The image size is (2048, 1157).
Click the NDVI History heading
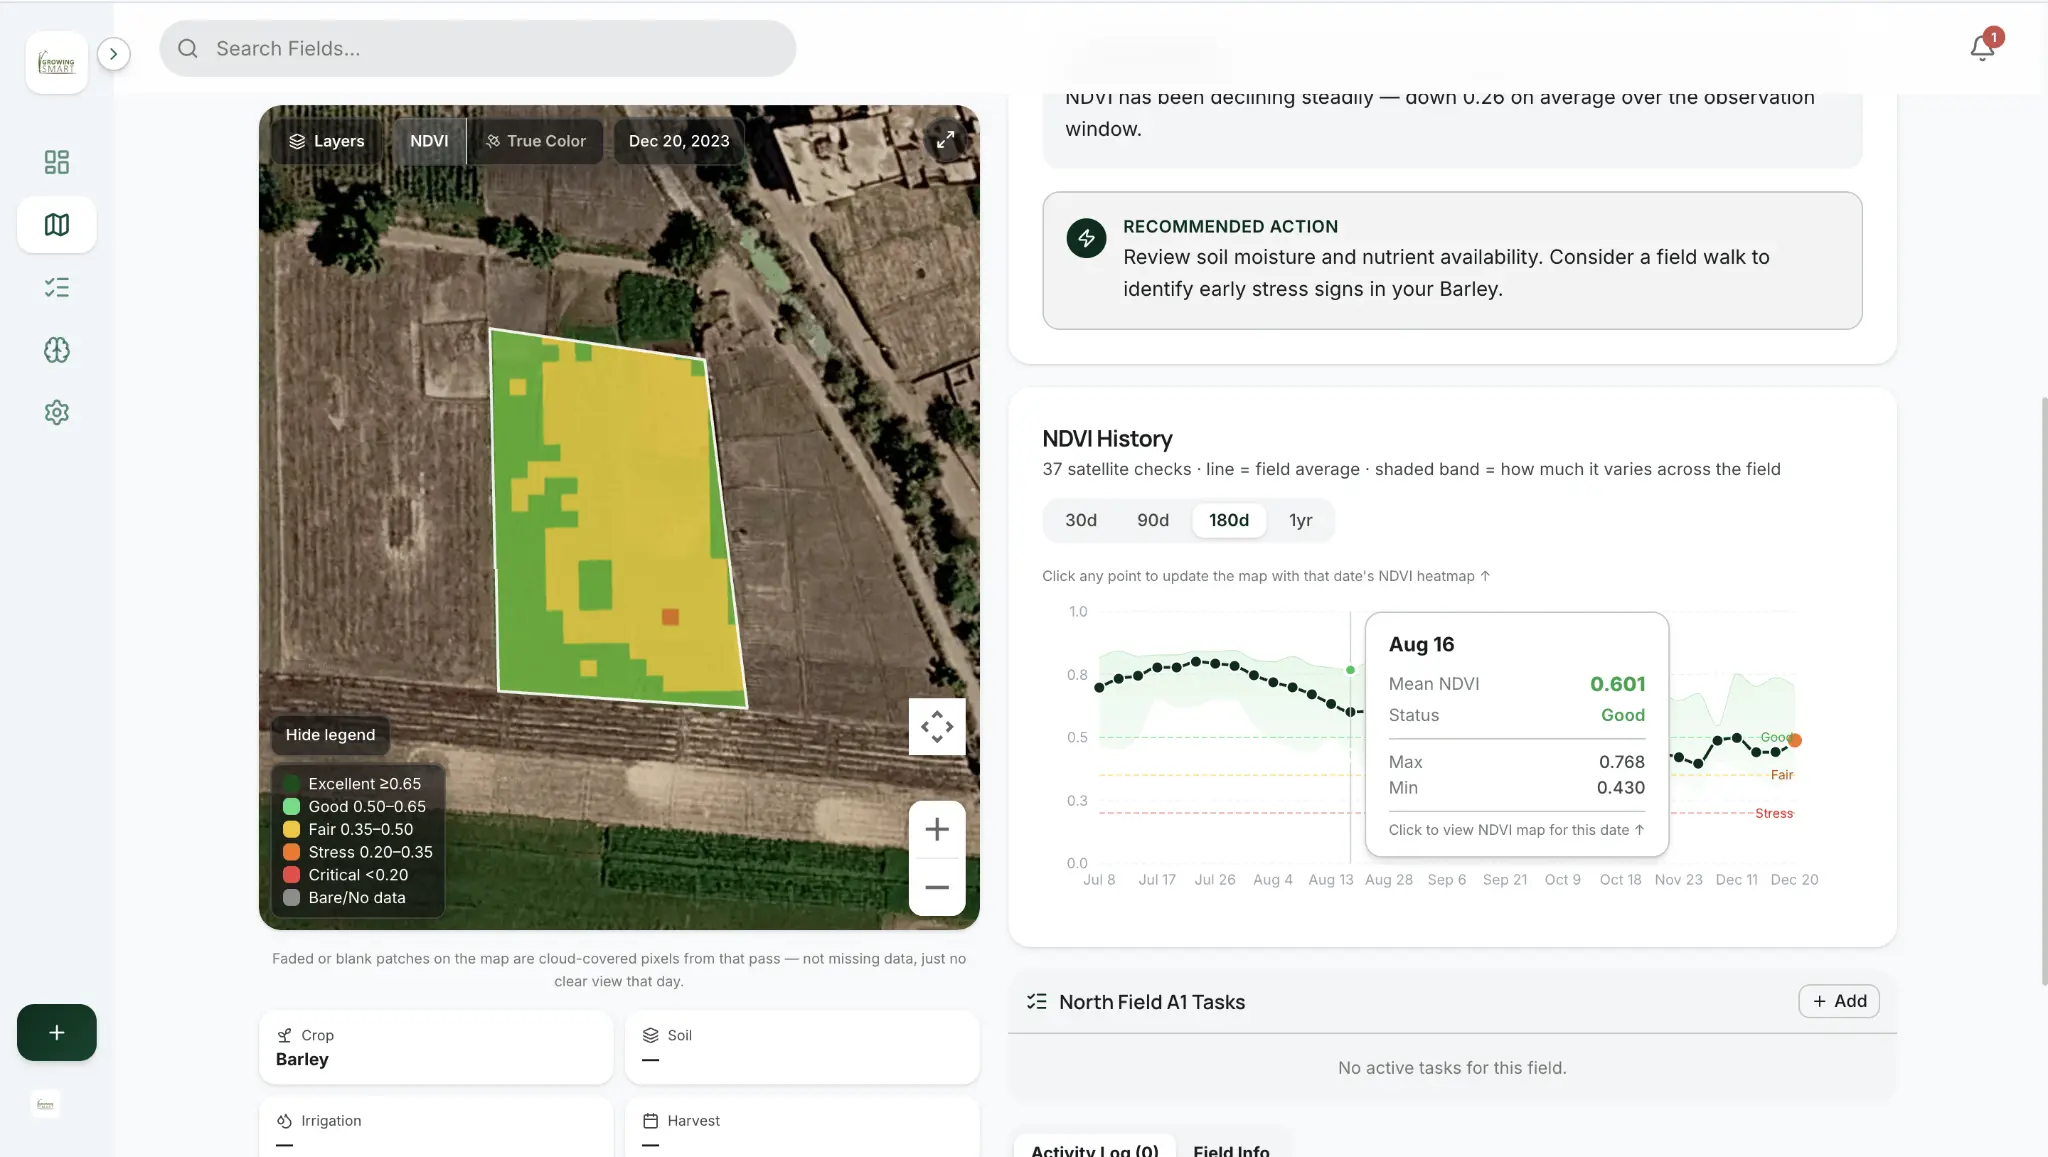click(x=1107, y=439)
